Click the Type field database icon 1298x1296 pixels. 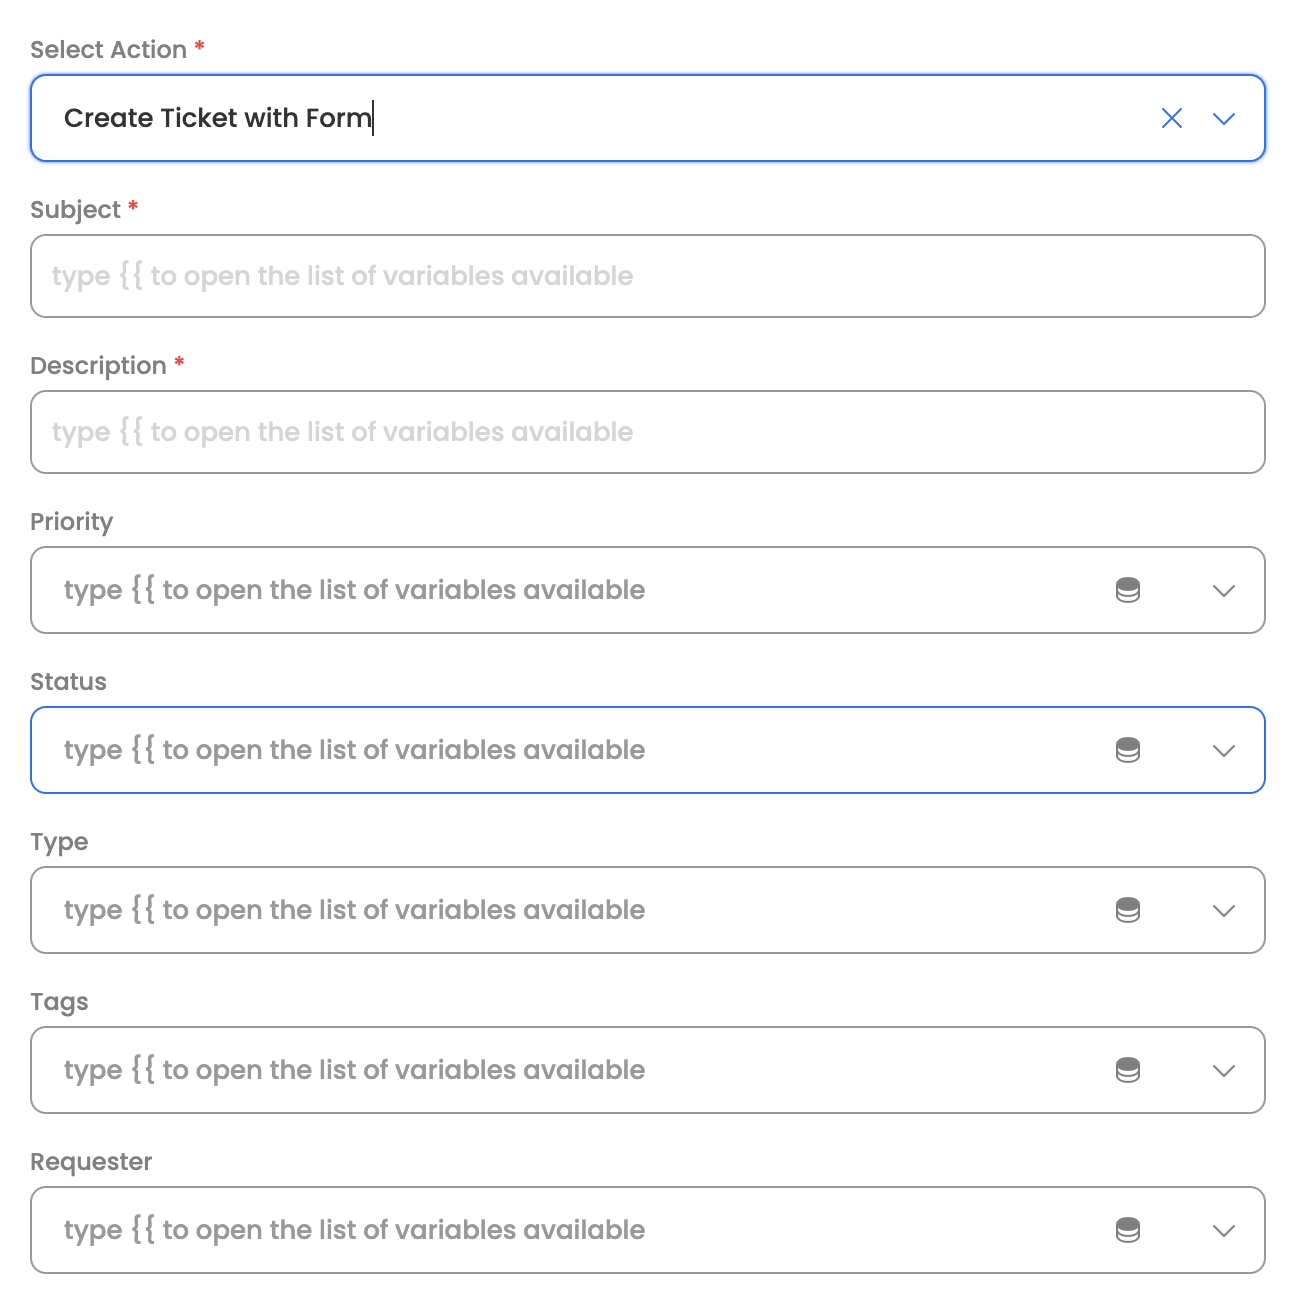pos(1127,910)
